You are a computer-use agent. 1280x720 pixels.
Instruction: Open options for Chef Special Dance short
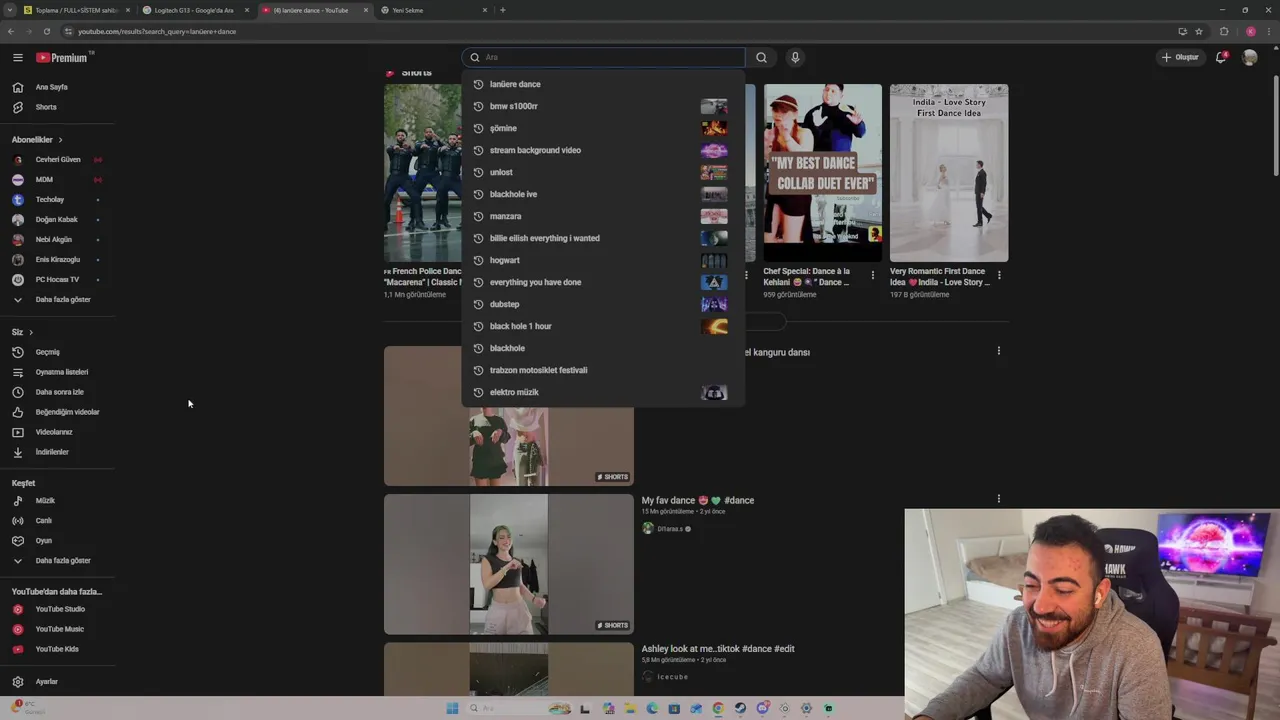[873, 275]
